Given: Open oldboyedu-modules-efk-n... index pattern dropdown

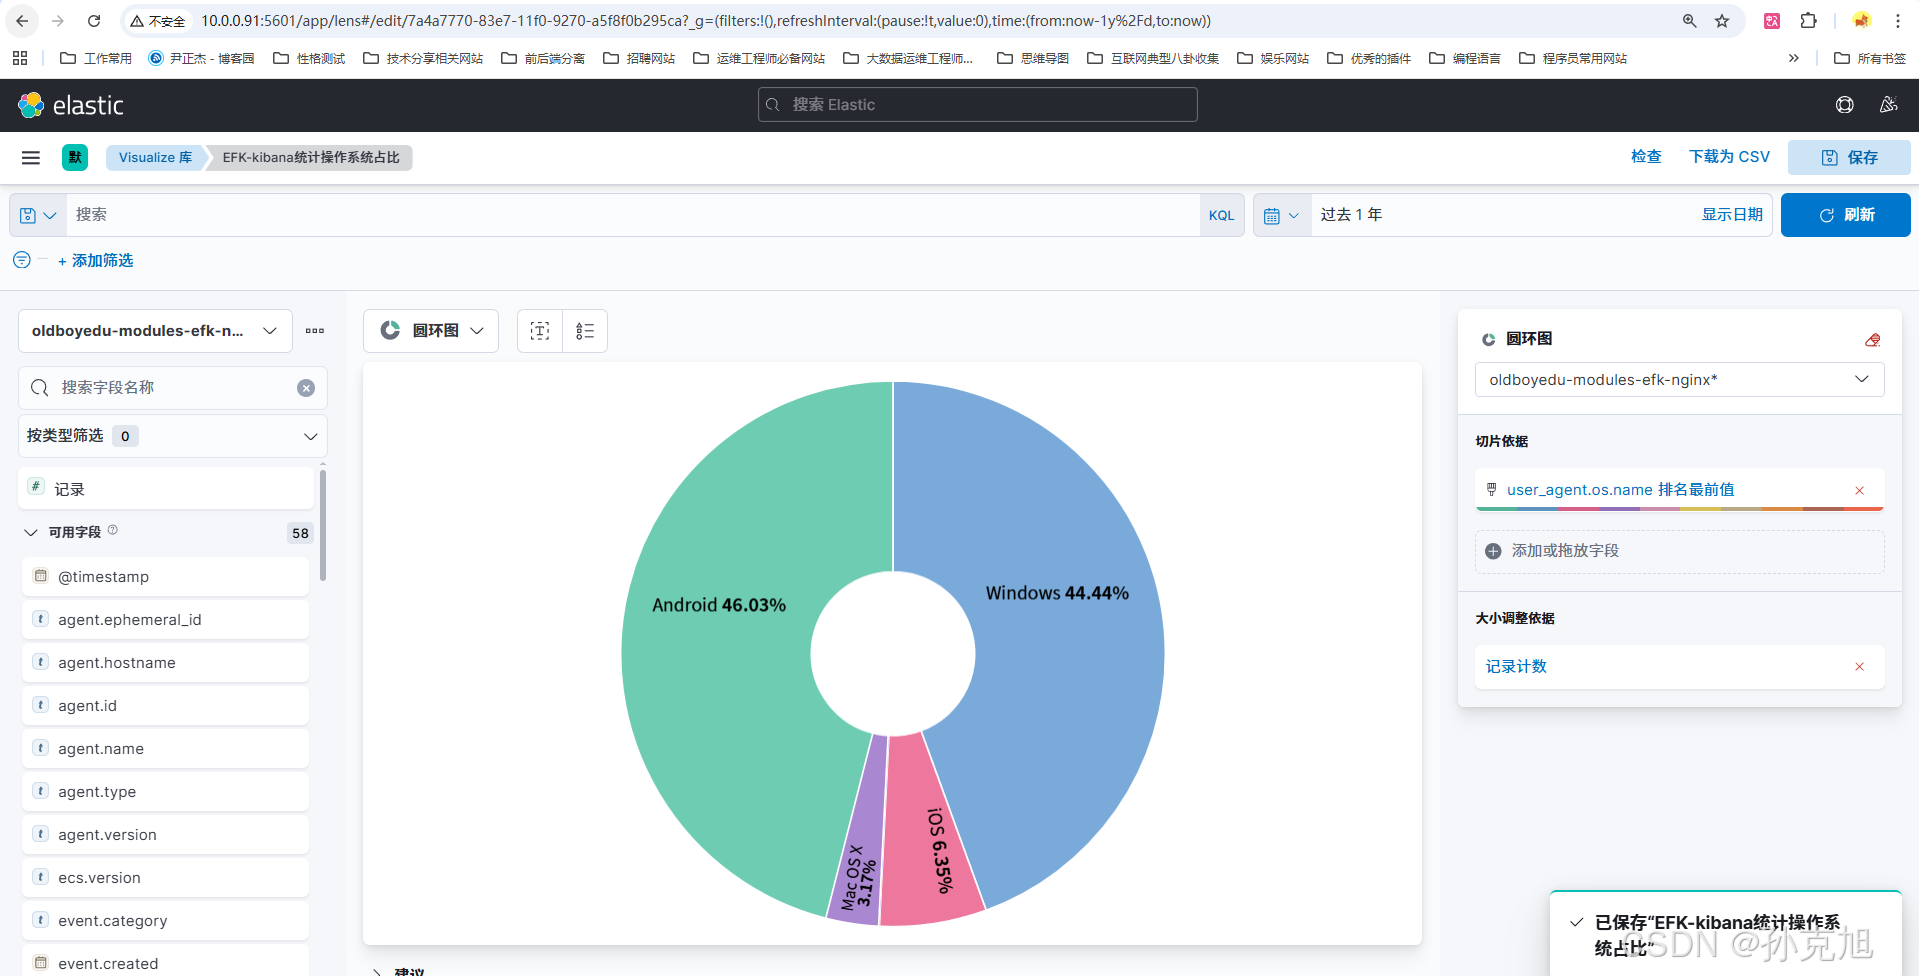Looking at the screenshot, I should pyautogui.click(x=155, y=331).
